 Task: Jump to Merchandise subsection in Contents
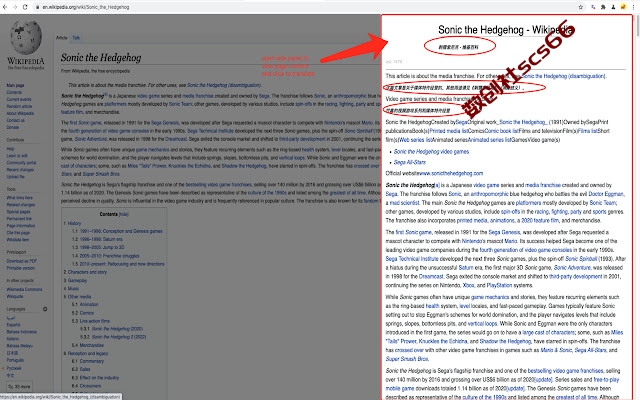click(91, 345)
